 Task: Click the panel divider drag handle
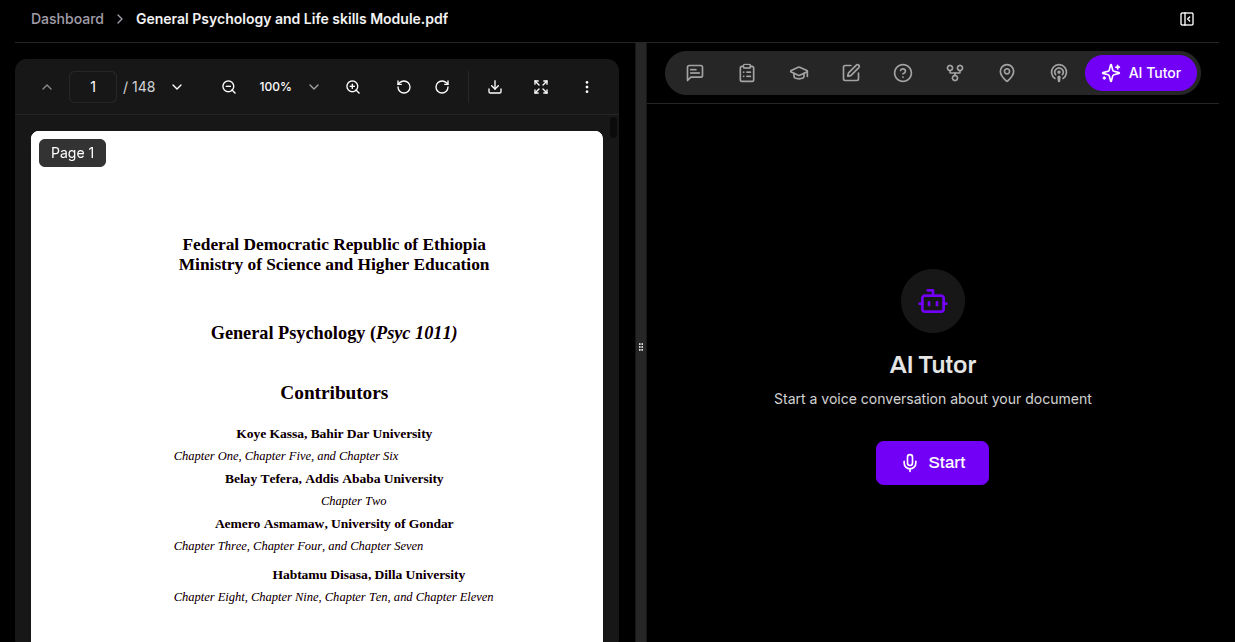coord(641,346)
